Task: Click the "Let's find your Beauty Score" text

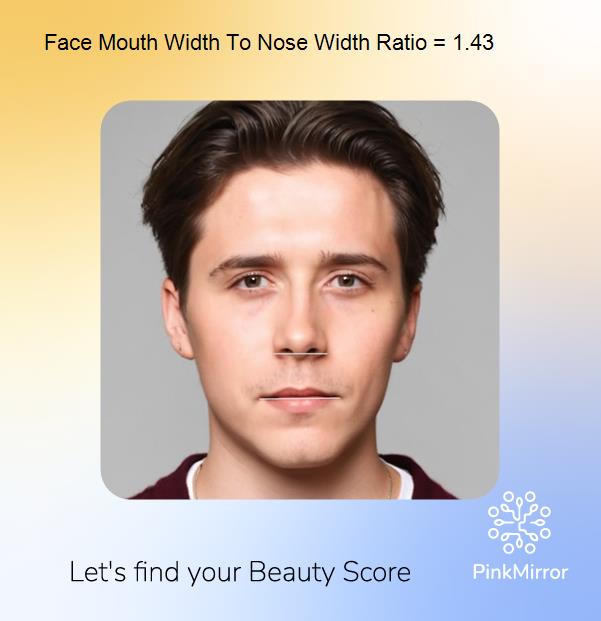Action: (x=240, y=573)
